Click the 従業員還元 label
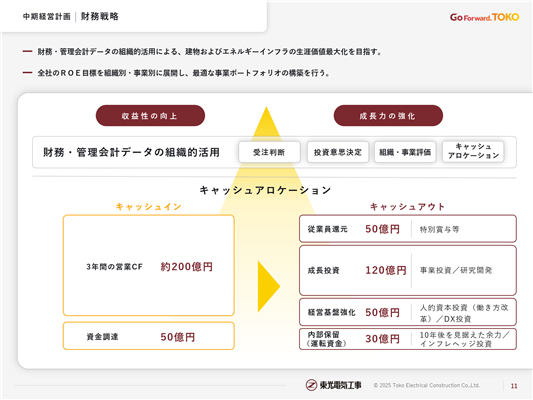Screen dimensions: 533x400 click(x=327, y=229)
